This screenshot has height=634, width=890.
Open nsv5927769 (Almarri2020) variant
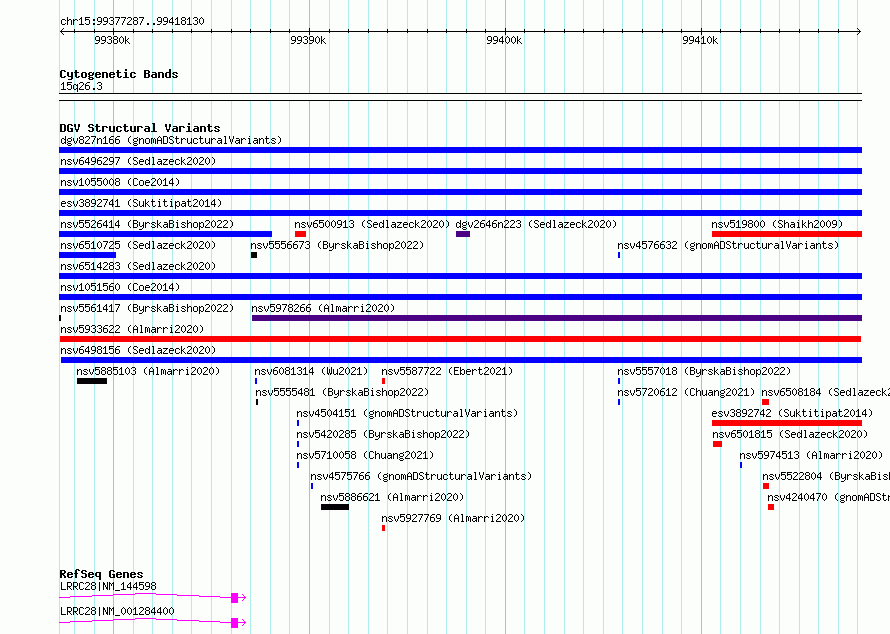(453, 518)
